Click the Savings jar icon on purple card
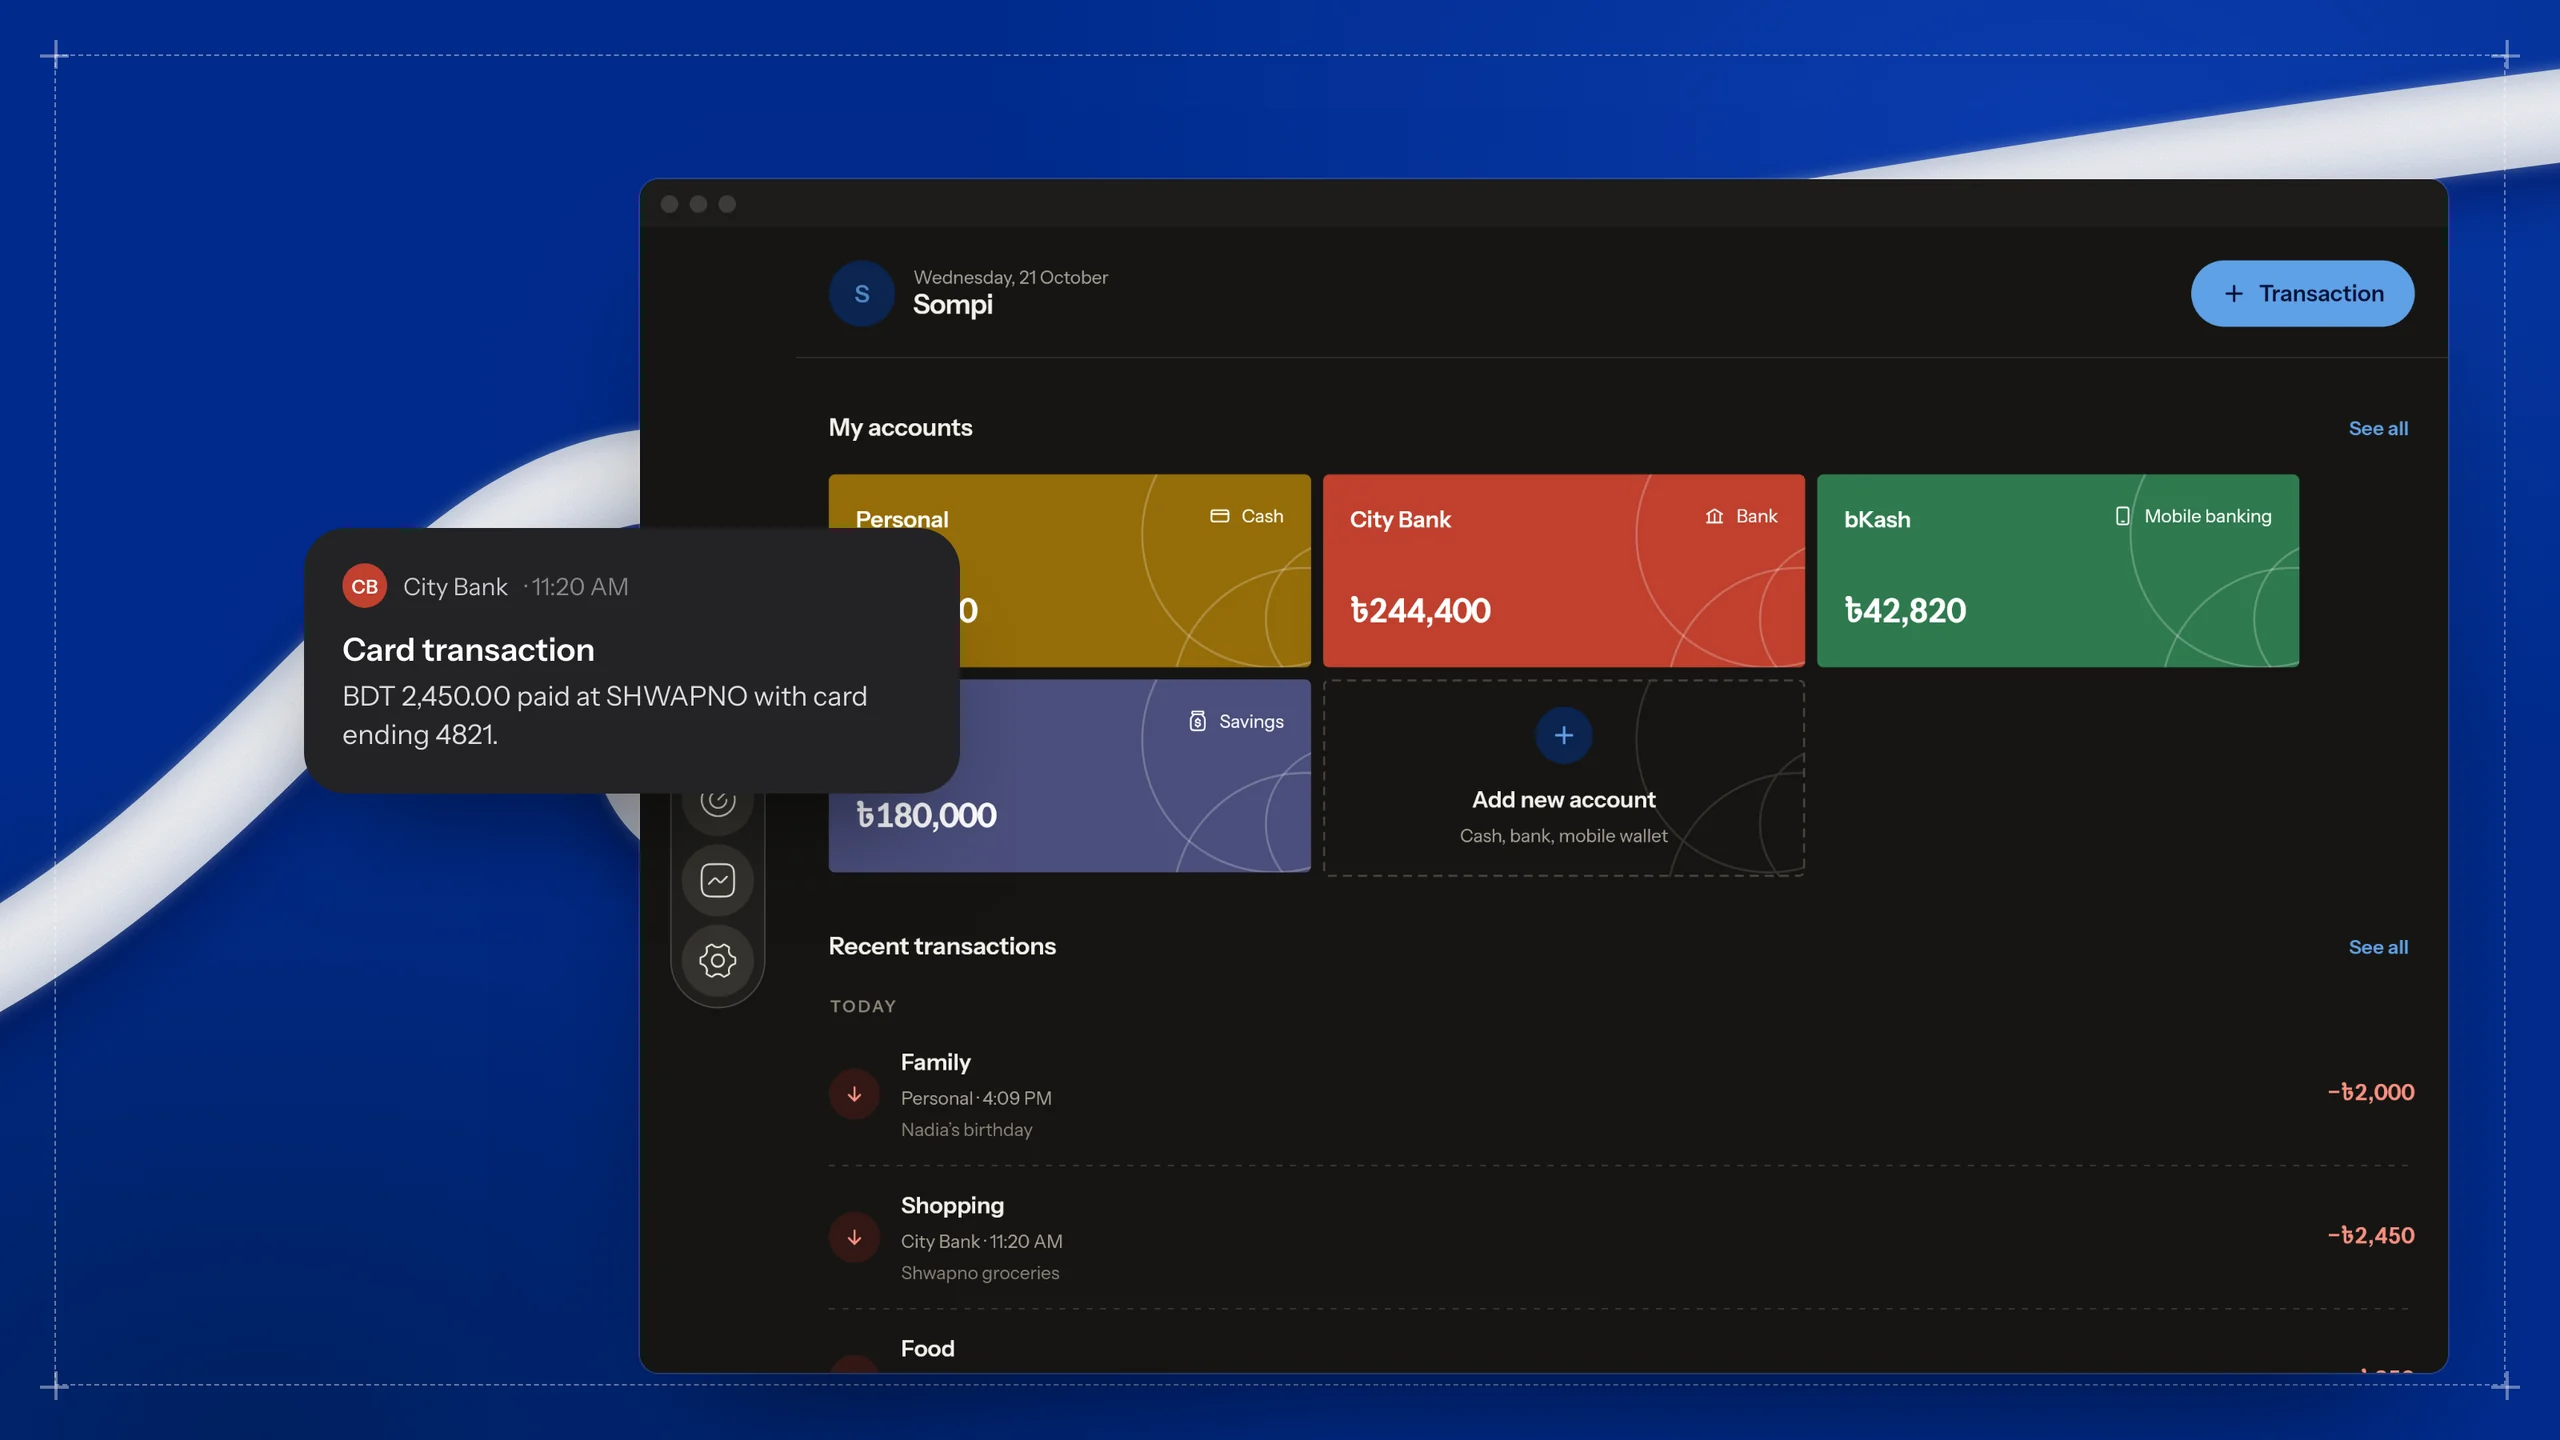 pyautogui.click(x=1197, y=721)
